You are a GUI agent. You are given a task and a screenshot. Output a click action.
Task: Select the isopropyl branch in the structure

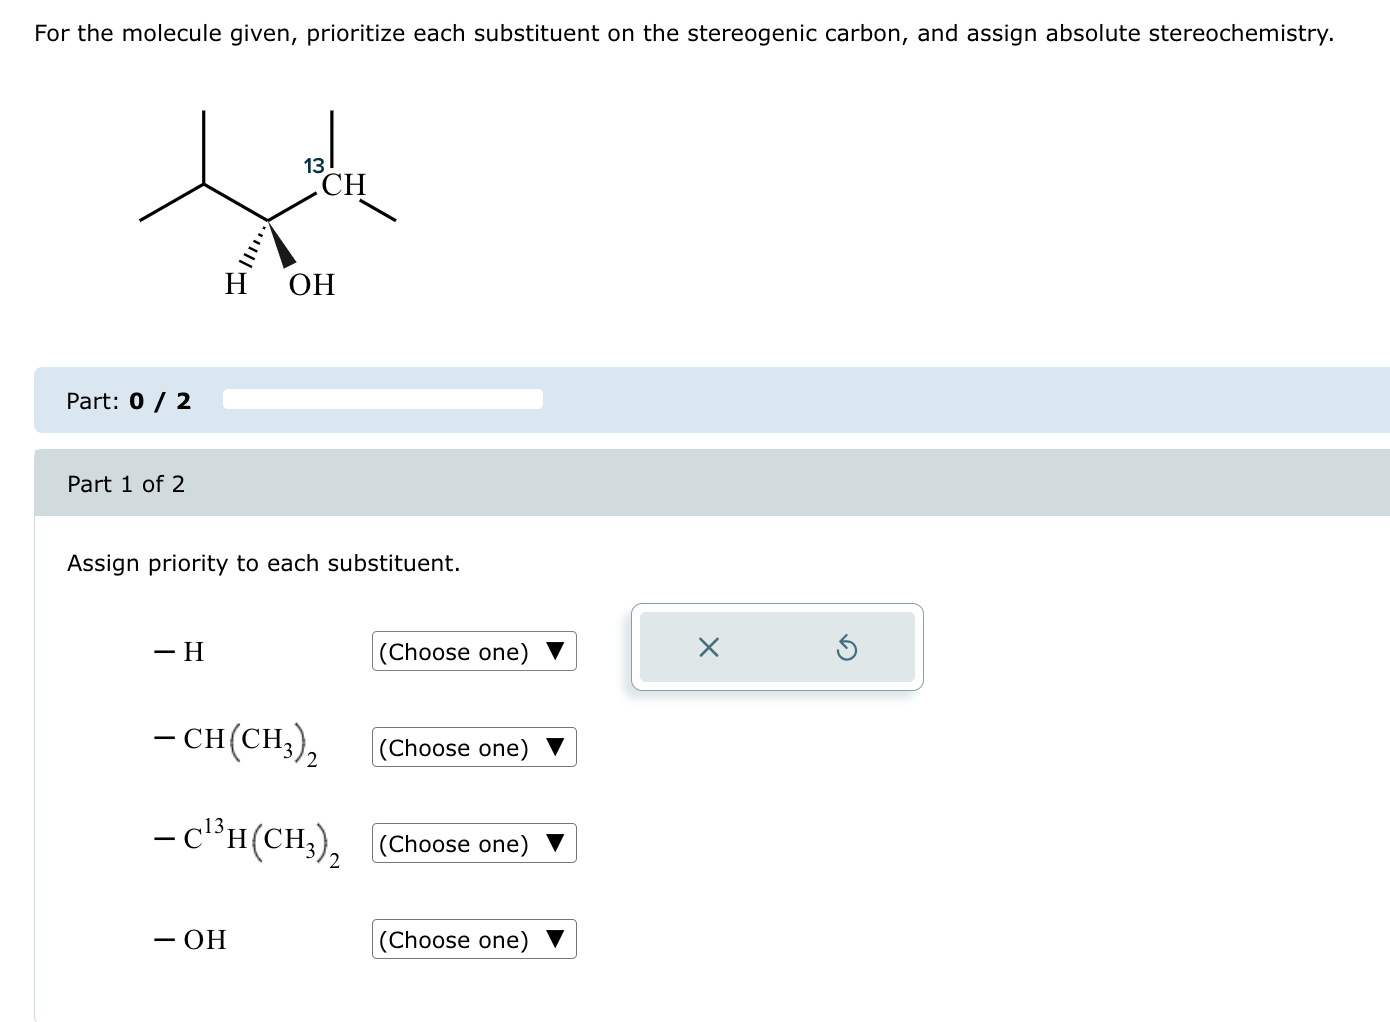click(202, 185)
